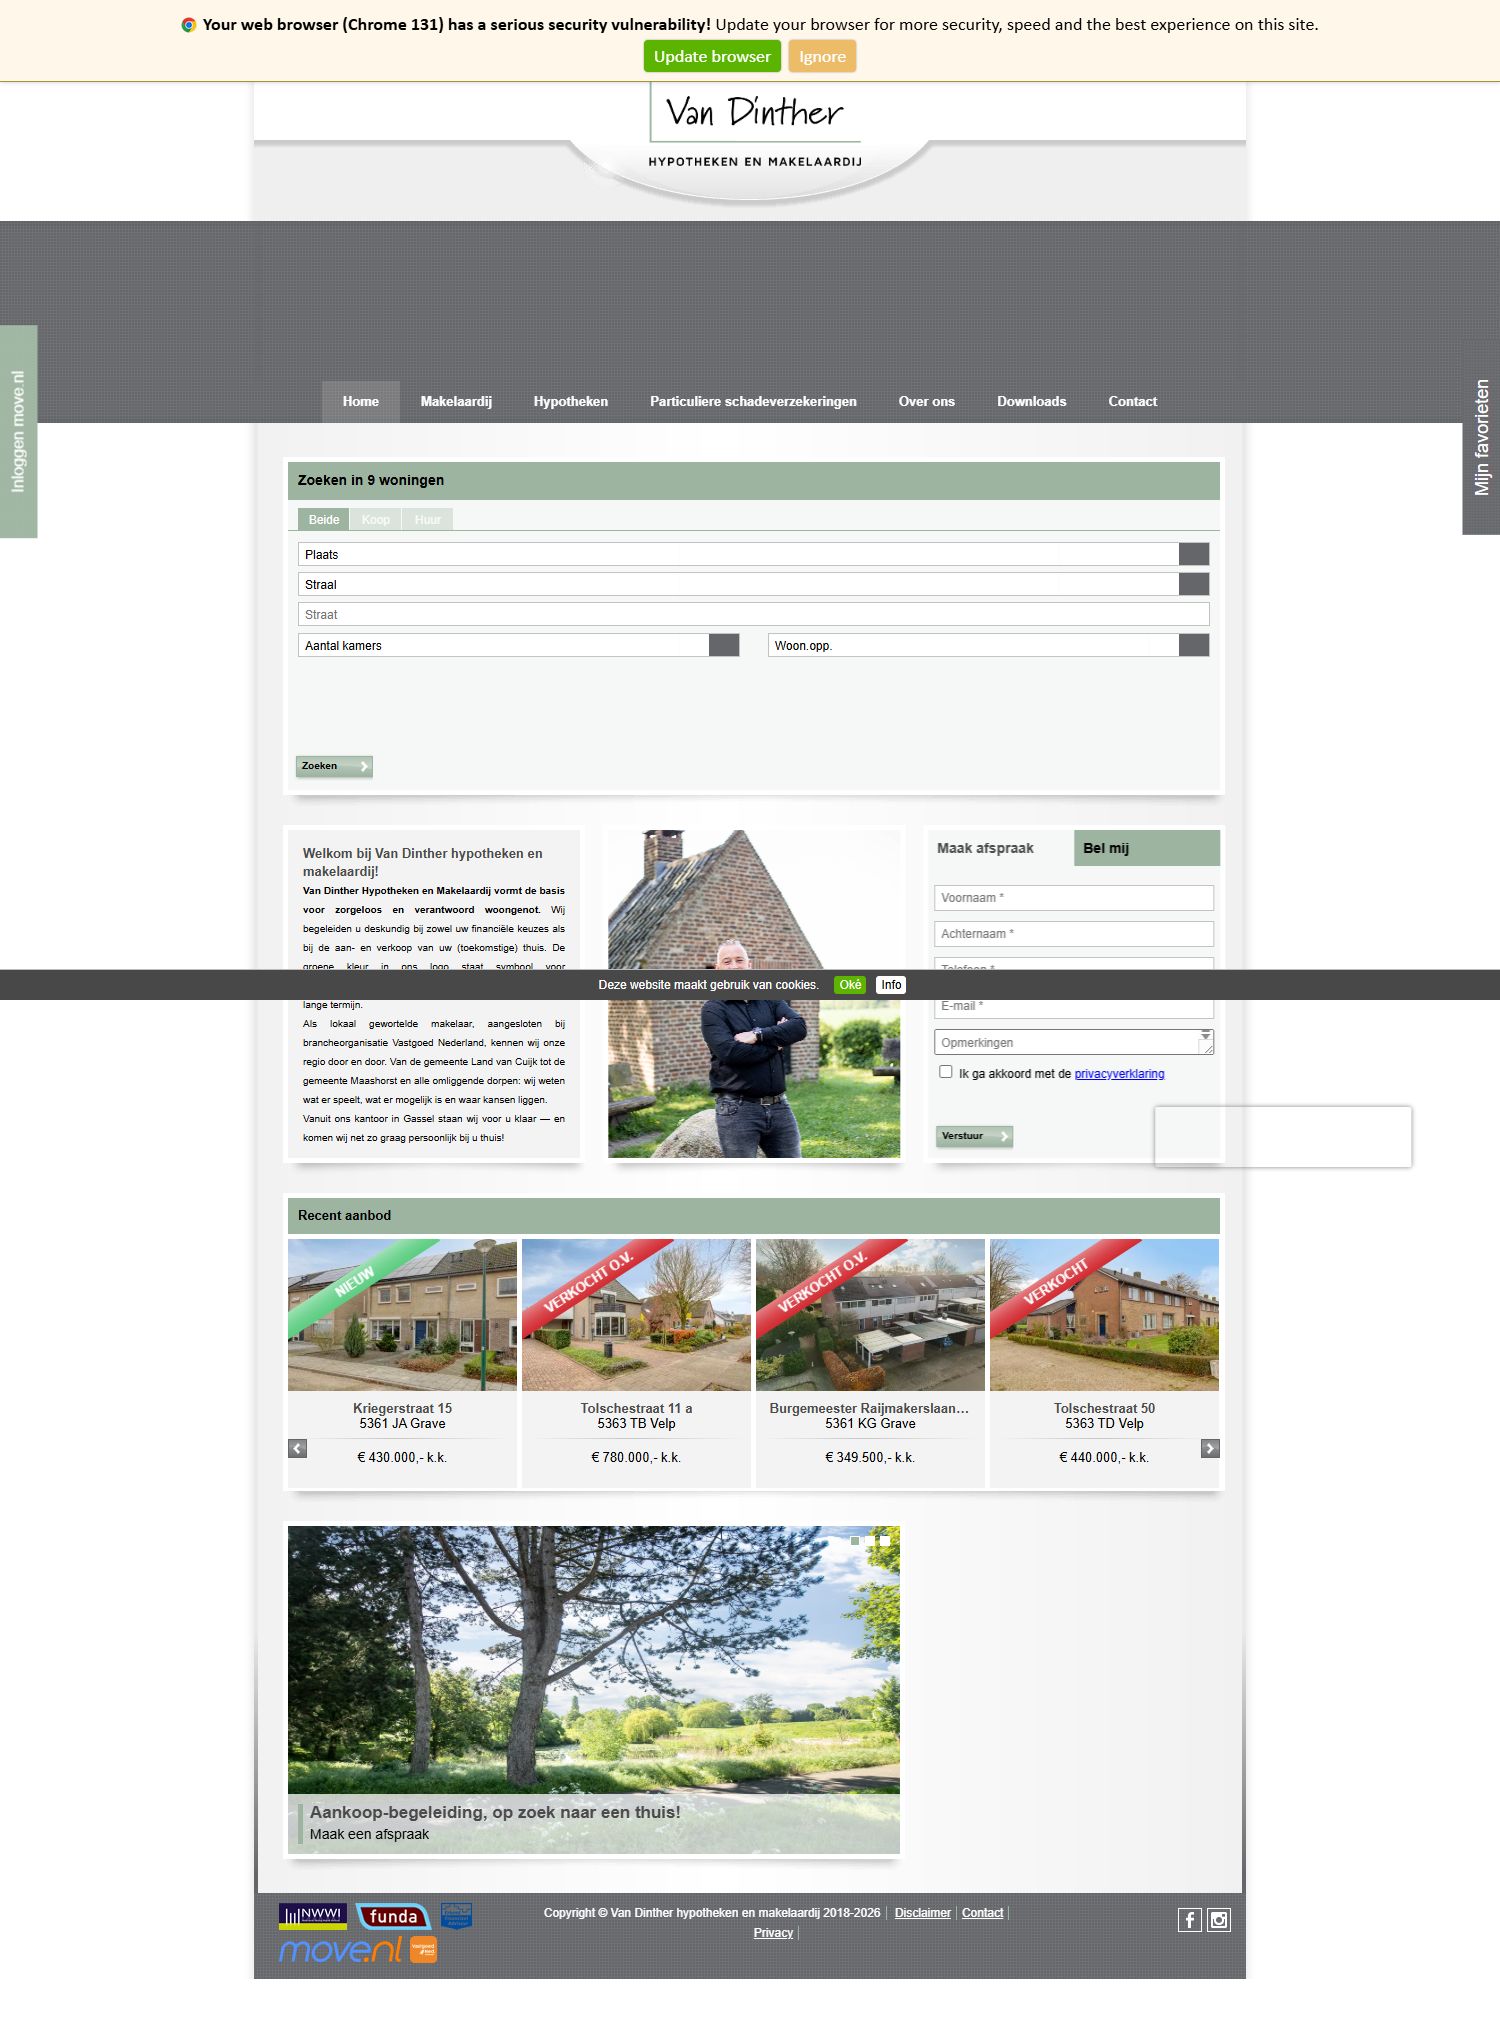Viewport: 1500px width, 2029px height.
Task: Open the Instagram icon in footer
Action: click(x=1218, y=1919)
